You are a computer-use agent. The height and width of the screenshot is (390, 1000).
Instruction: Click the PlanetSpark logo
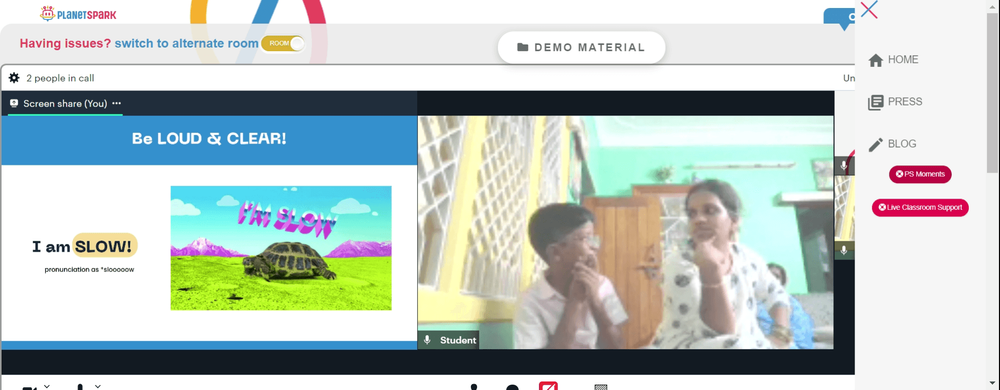point(78,13)
